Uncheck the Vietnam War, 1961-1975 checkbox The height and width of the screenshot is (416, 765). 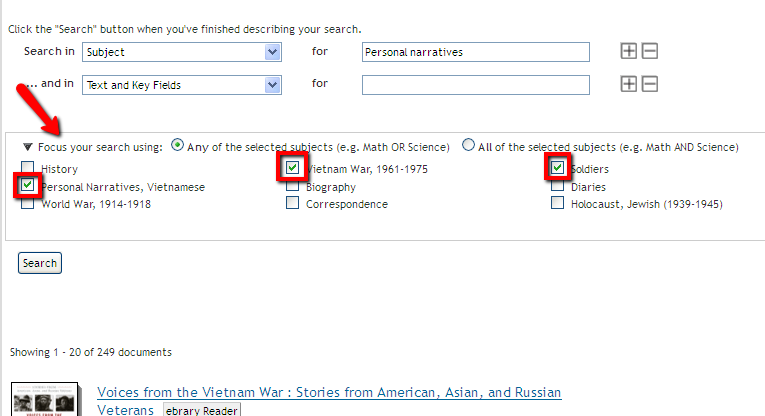292,168
